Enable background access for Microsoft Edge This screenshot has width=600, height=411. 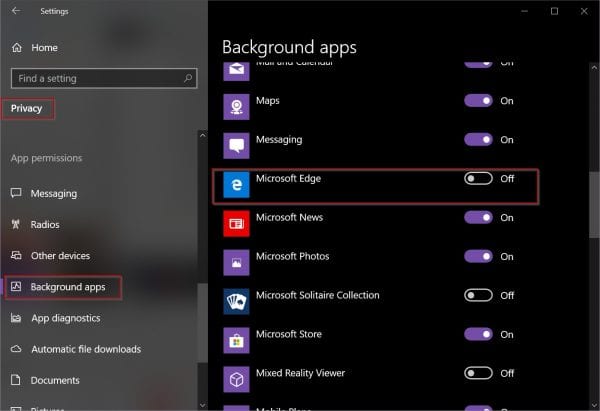(x=479, y=179)
